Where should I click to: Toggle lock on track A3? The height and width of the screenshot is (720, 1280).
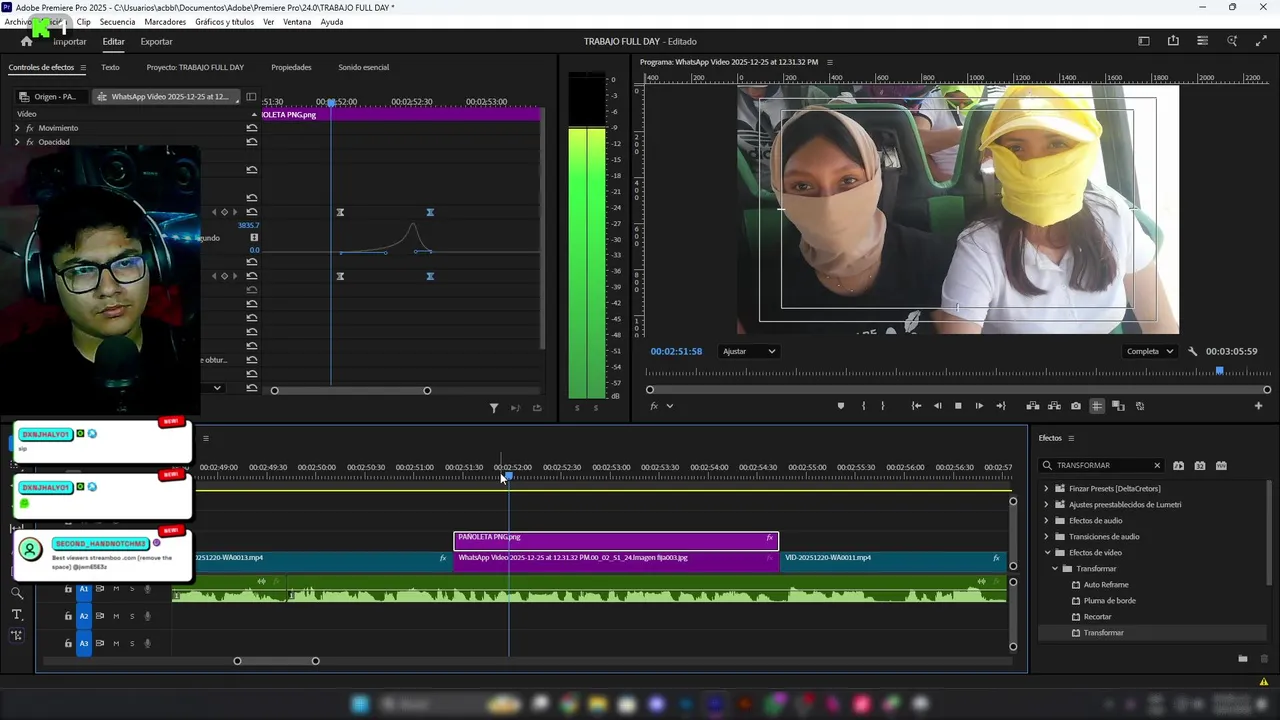[68, 643]
